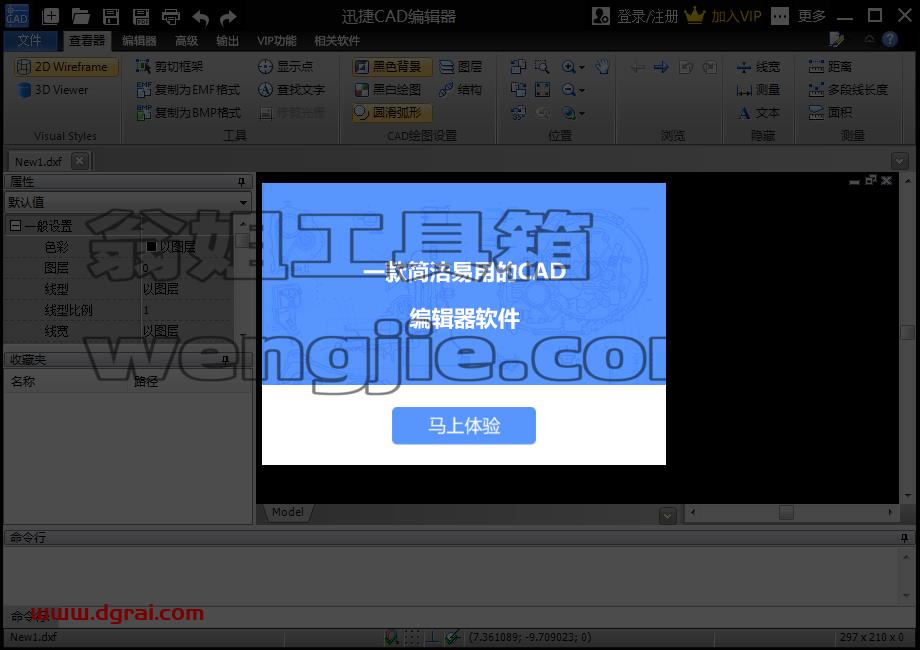This screenshot has width=920, height=650.
Task: Pin the 收藏夹 favorites panel
Action: coord(225,360)
